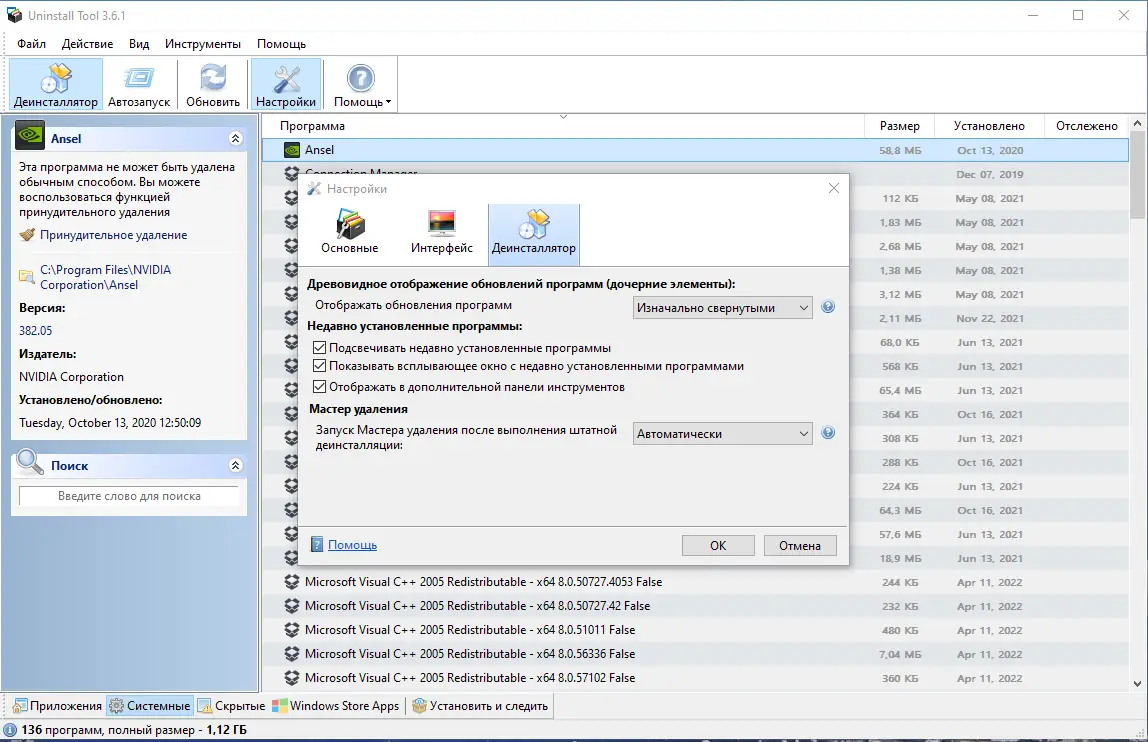Click scroll down arrow of the program list
1148x742 pixels.
coord(1137,683)
